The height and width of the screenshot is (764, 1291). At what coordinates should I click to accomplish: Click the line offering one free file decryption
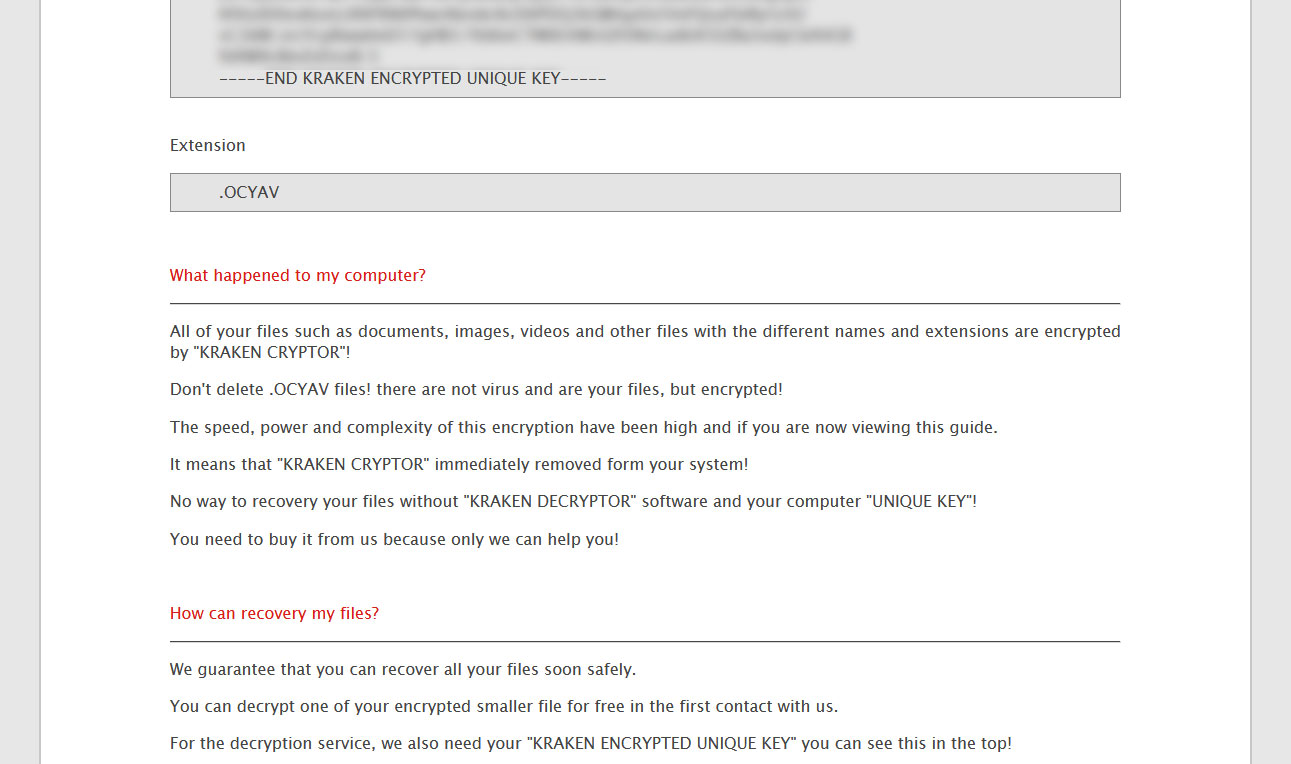(504, 706)
